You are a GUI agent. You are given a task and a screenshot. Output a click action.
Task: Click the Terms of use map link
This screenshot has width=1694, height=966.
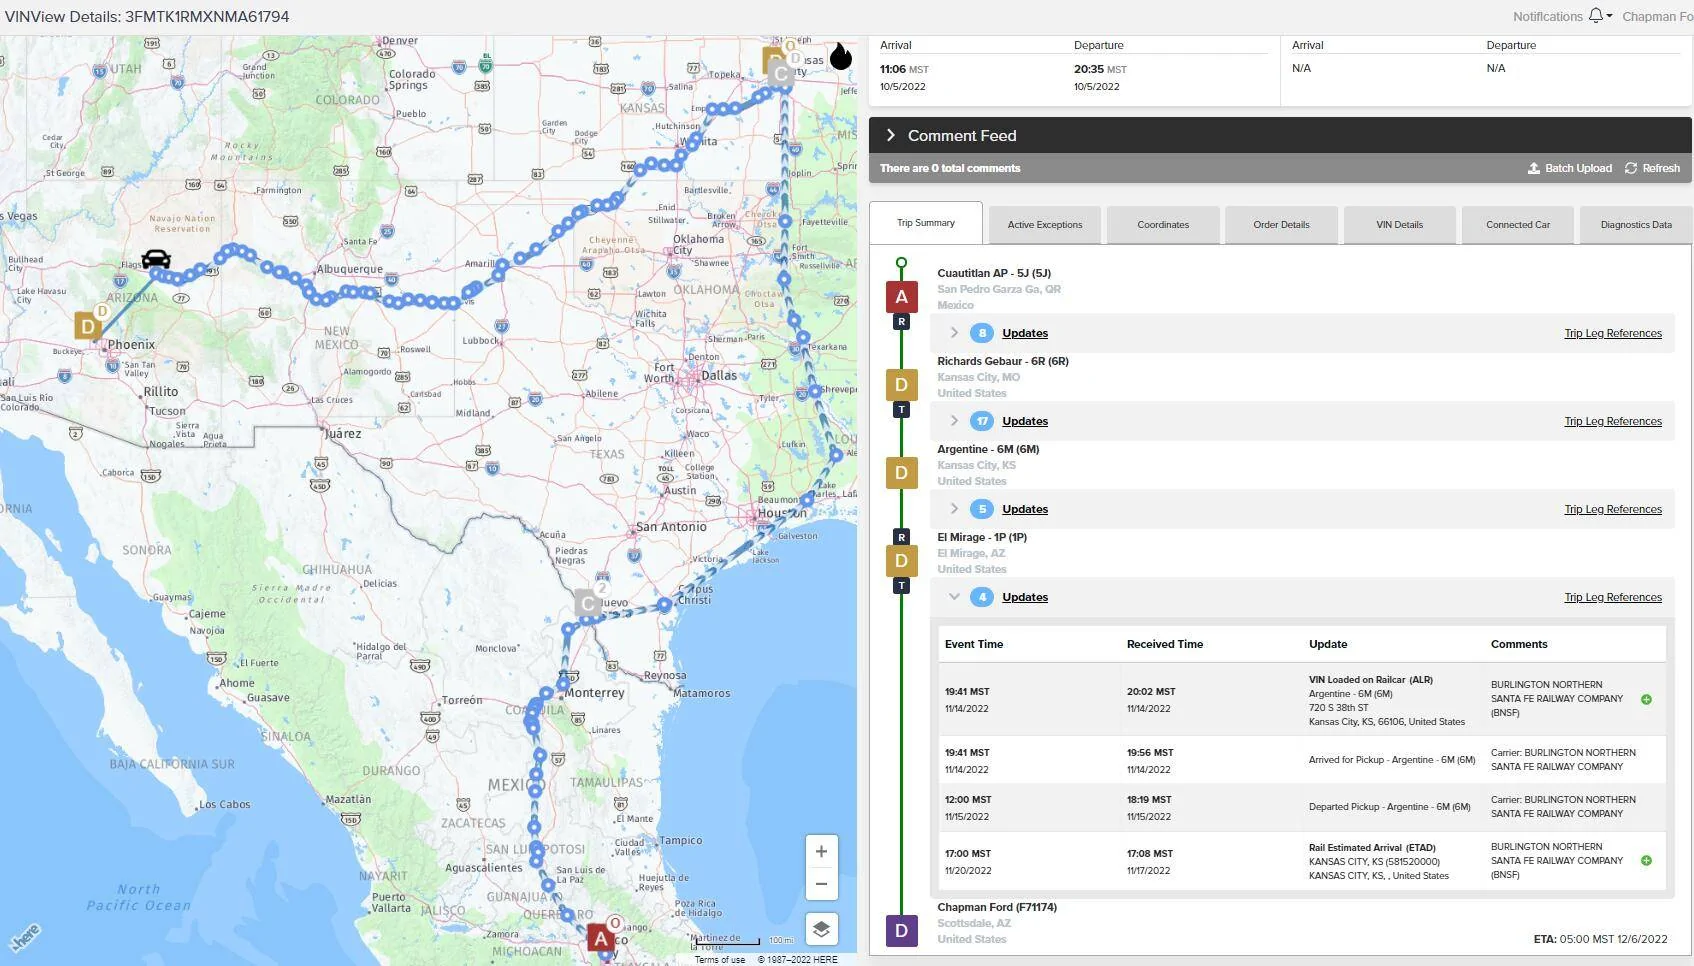(x=720, y=959)
